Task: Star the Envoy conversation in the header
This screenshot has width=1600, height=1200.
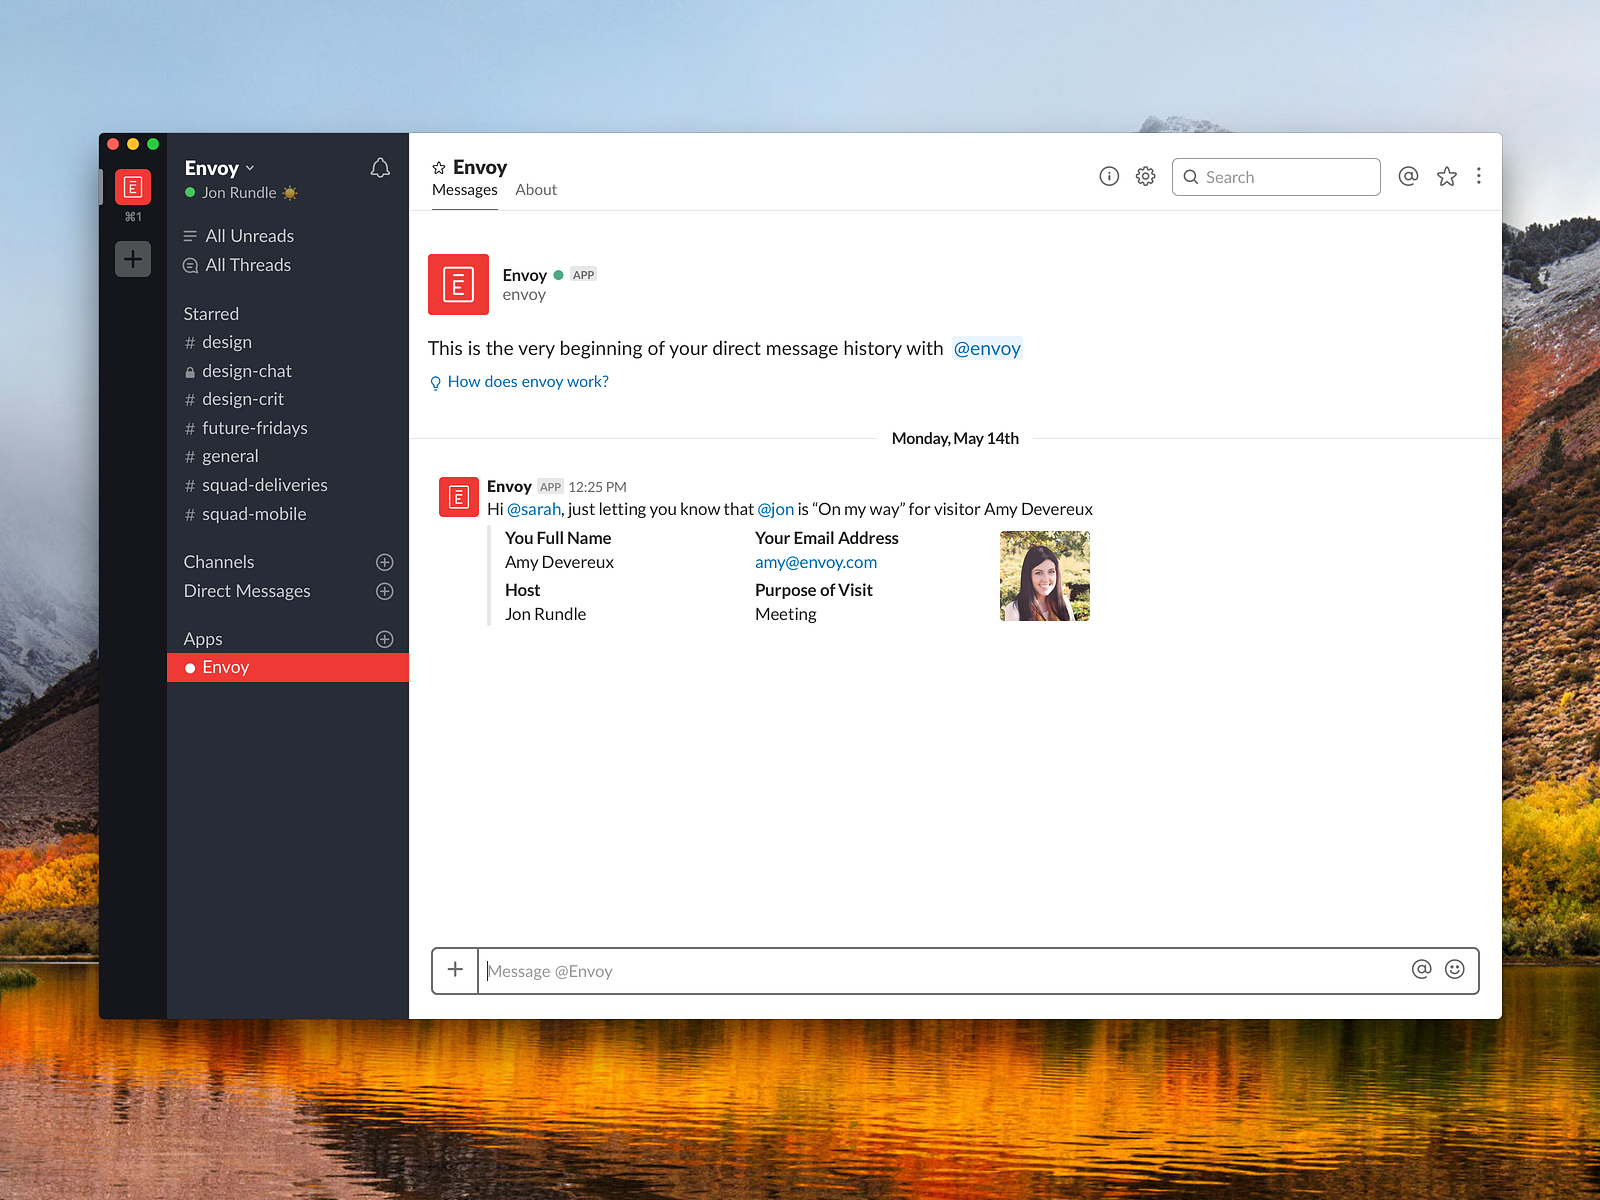Action: coord(439,168)
